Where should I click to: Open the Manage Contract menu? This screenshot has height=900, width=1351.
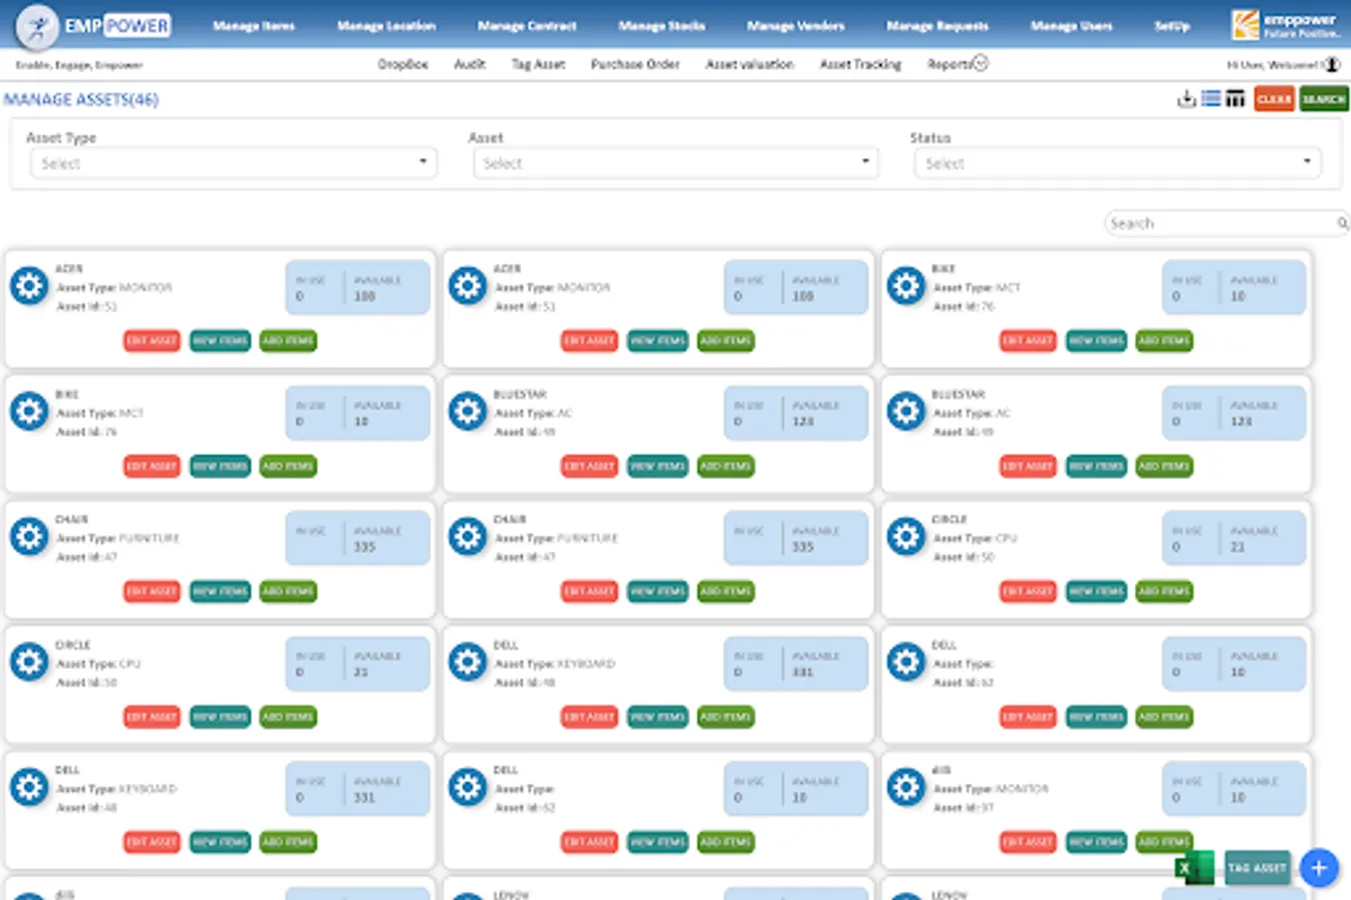(526, 26)
